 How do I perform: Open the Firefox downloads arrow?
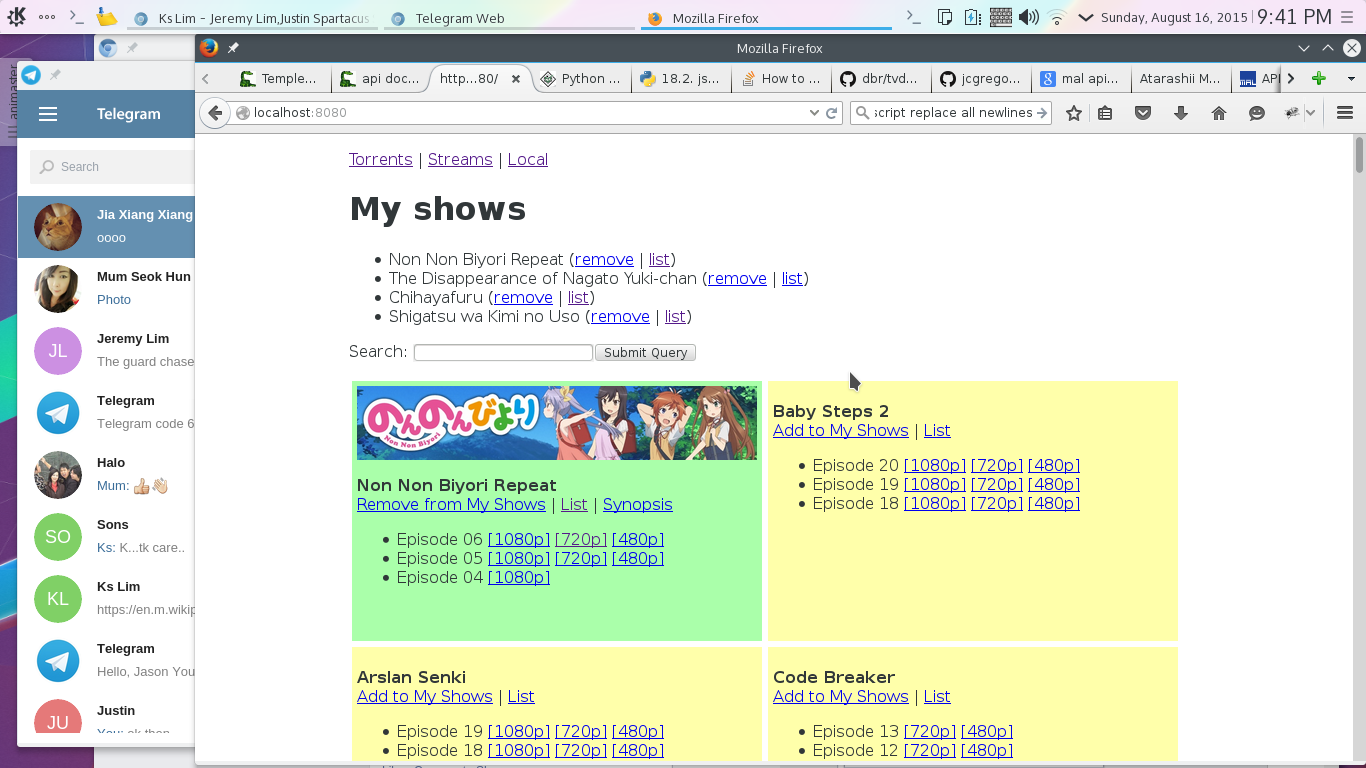1181,113
